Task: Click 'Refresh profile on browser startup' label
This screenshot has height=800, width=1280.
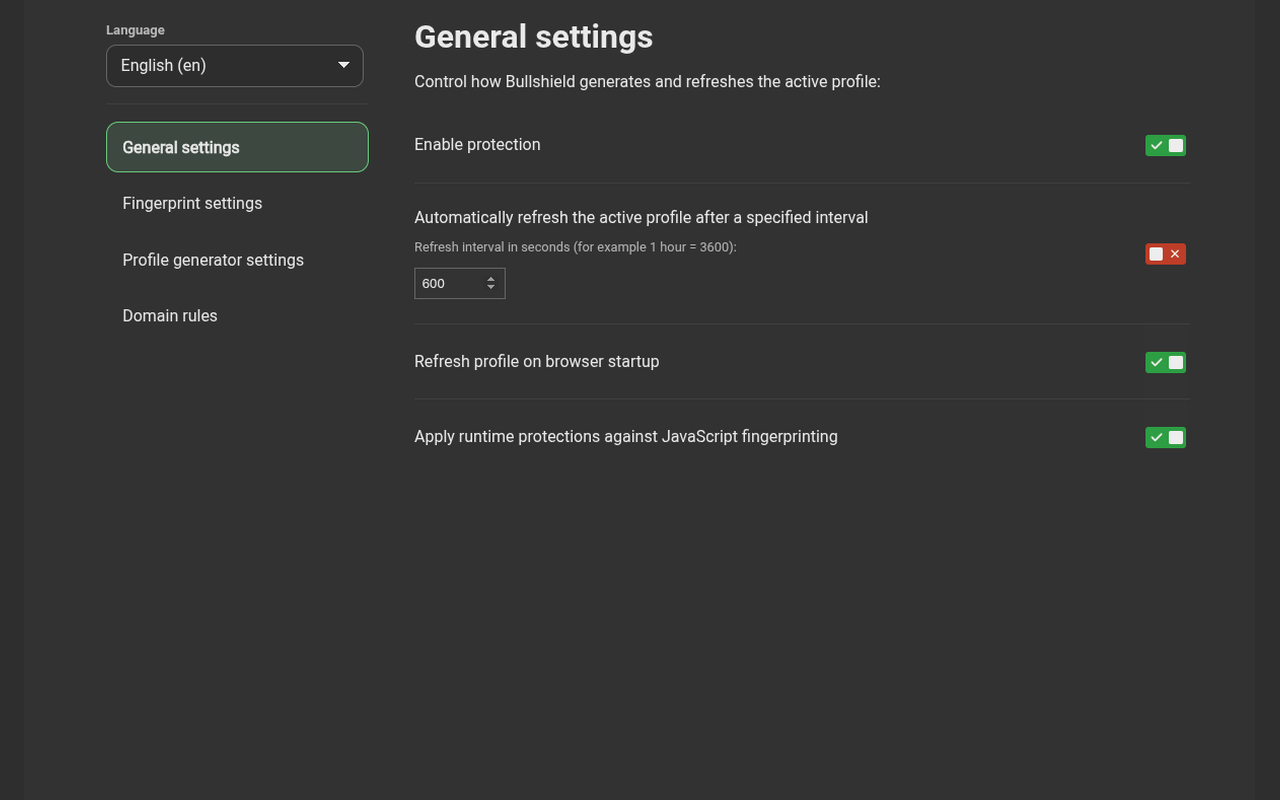Action: coord(537,362)
